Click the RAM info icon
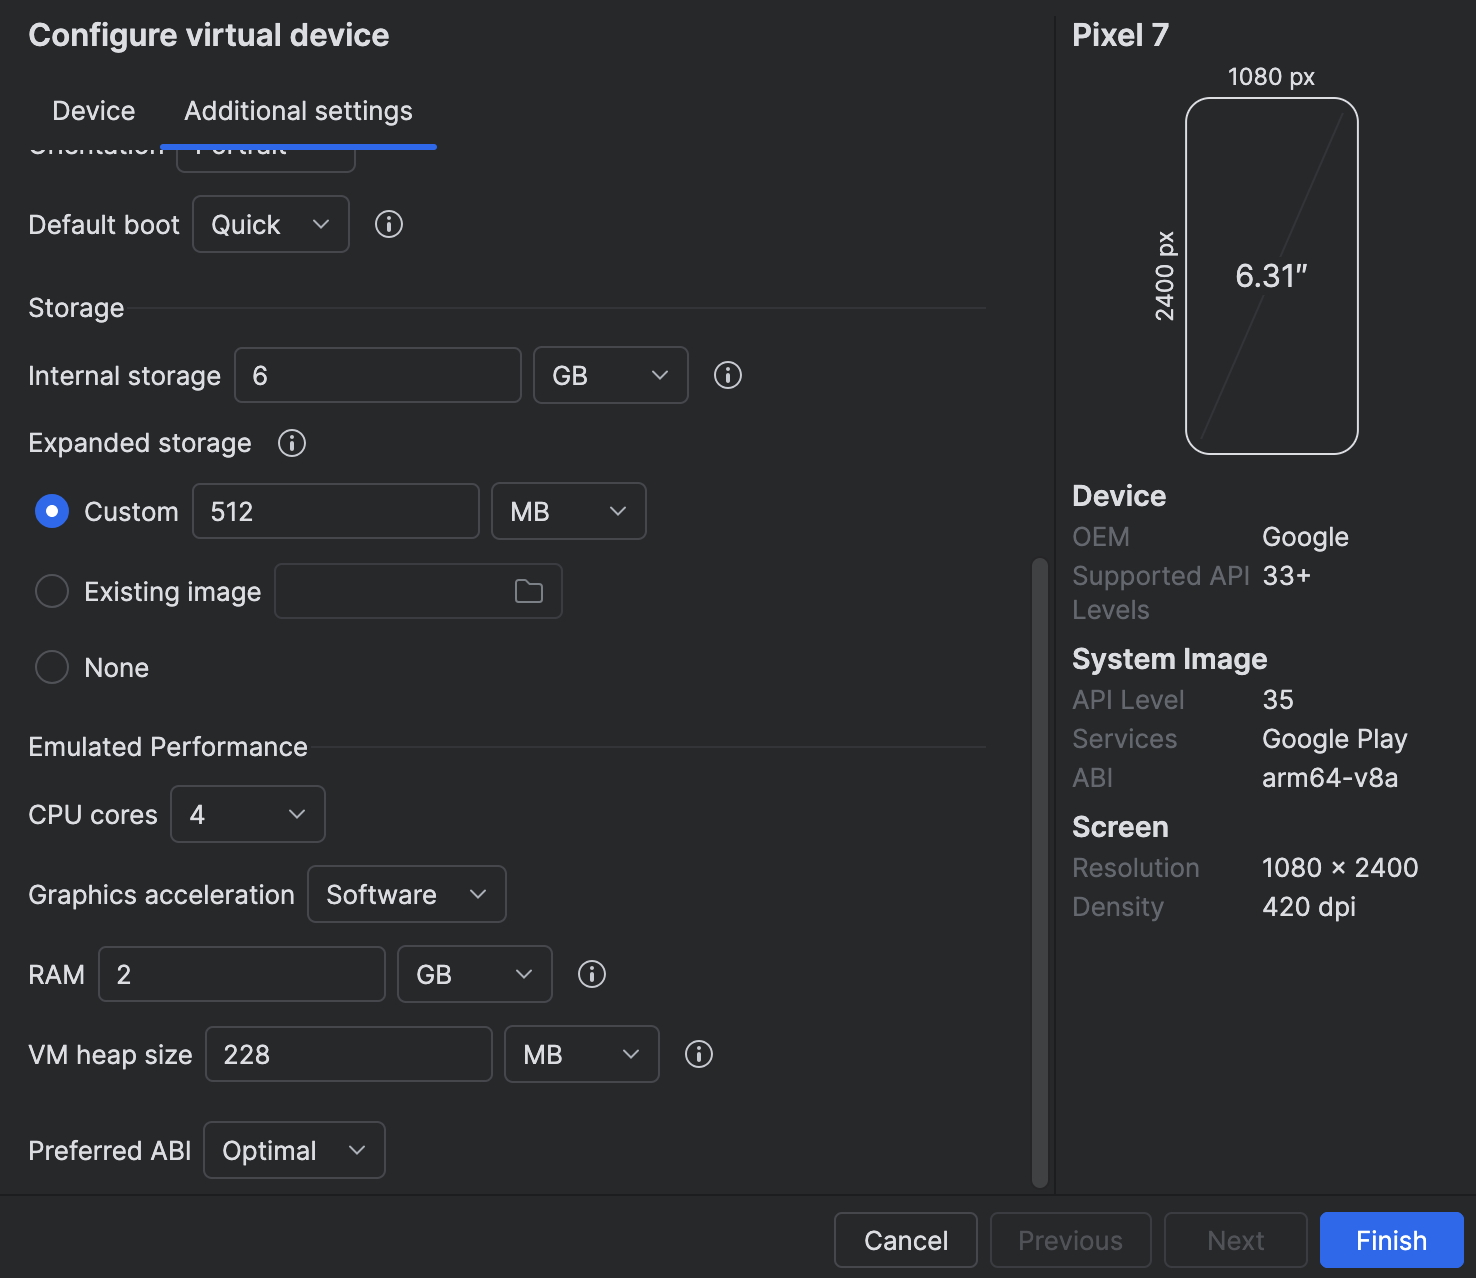This screenshot has width=1476, height=1278. point(592,974)
